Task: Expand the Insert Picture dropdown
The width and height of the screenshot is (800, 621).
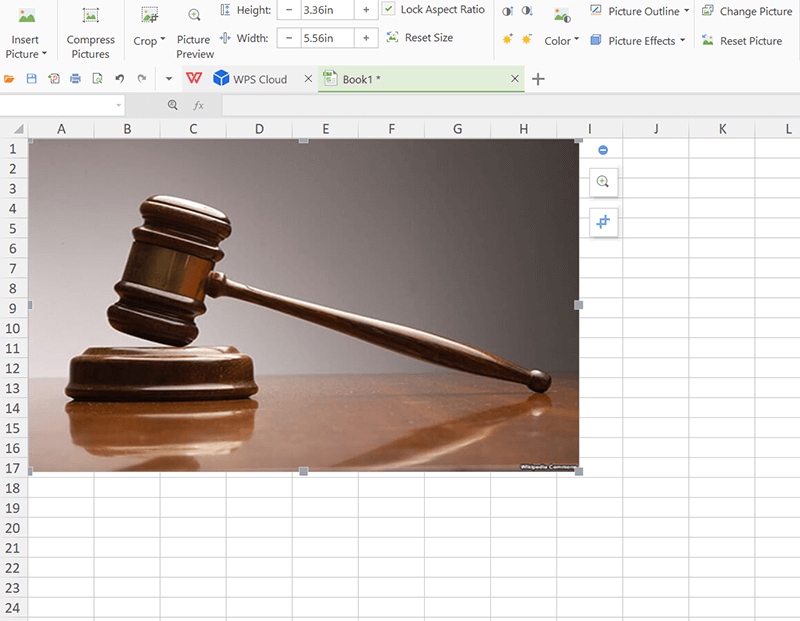Action: (26, 54)
